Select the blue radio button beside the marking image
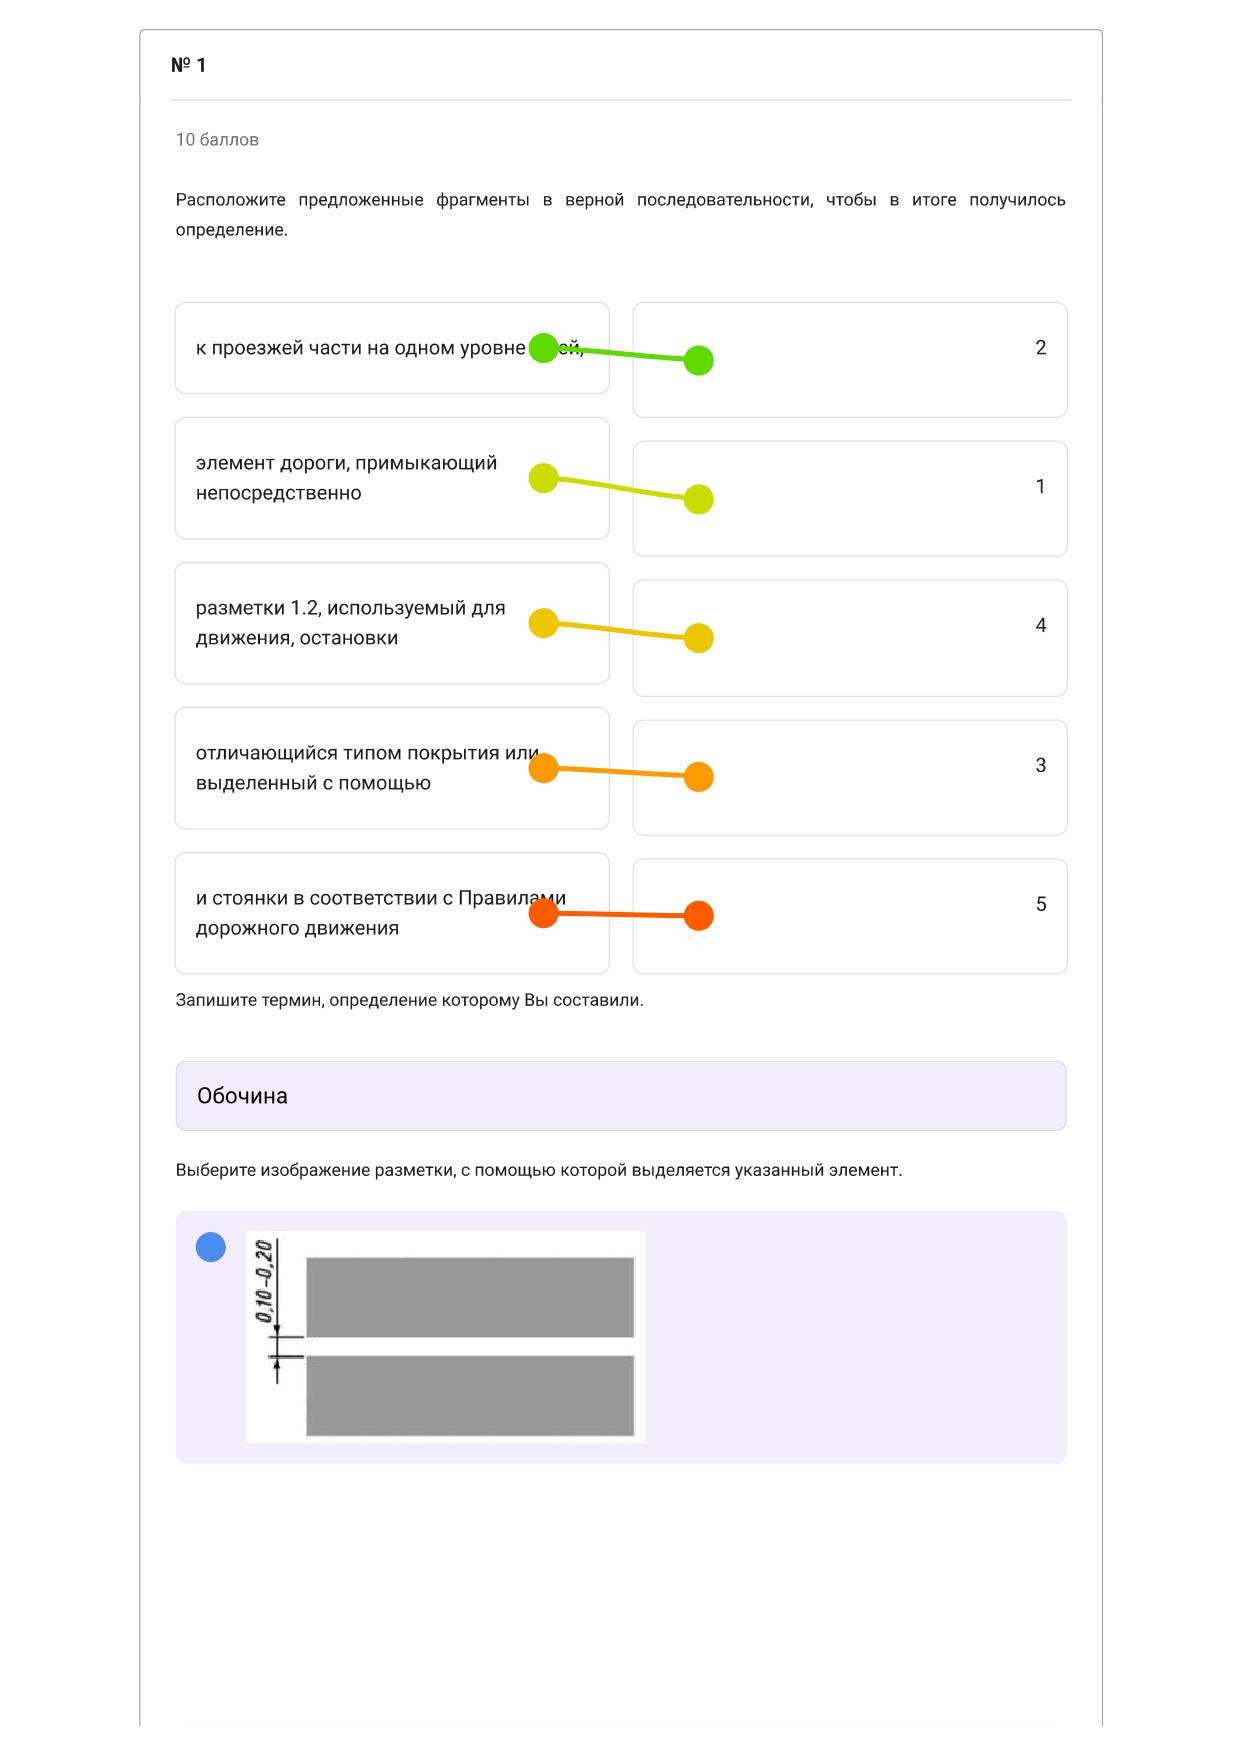The width and height of the screenshot is (1239, 1752). (211, 1247)
